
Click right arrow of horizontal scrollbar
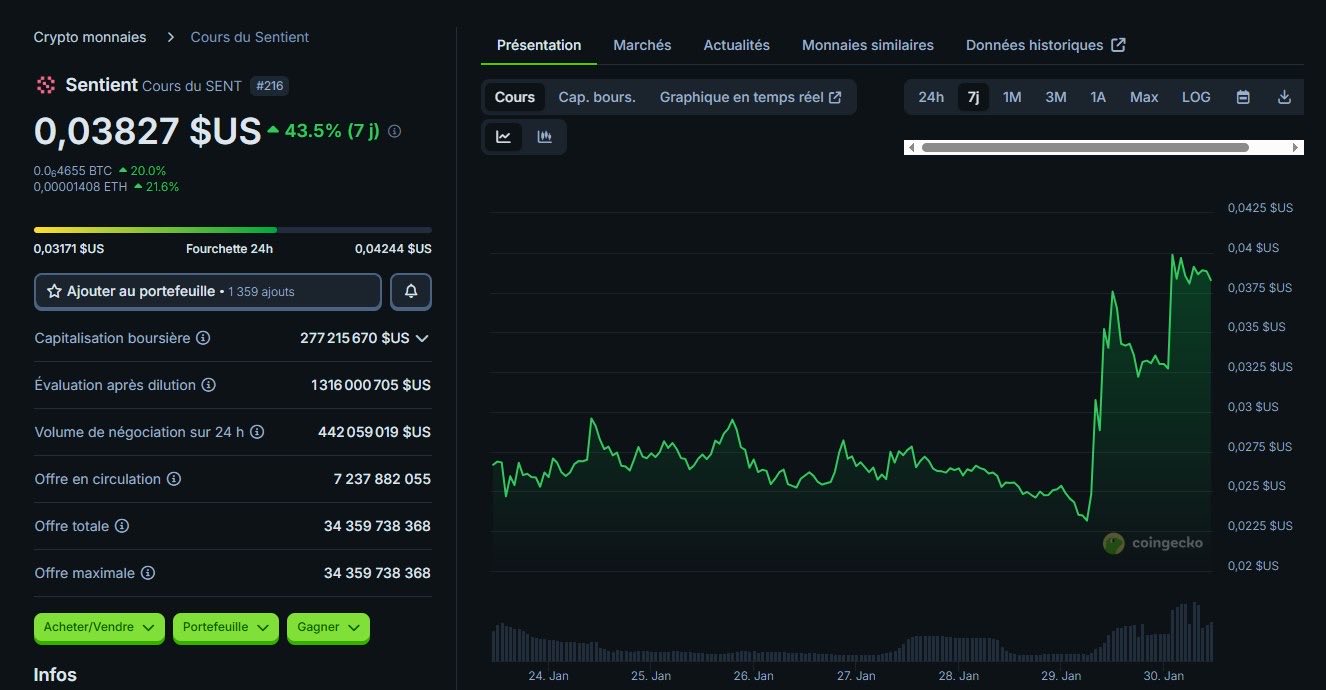1296,147
